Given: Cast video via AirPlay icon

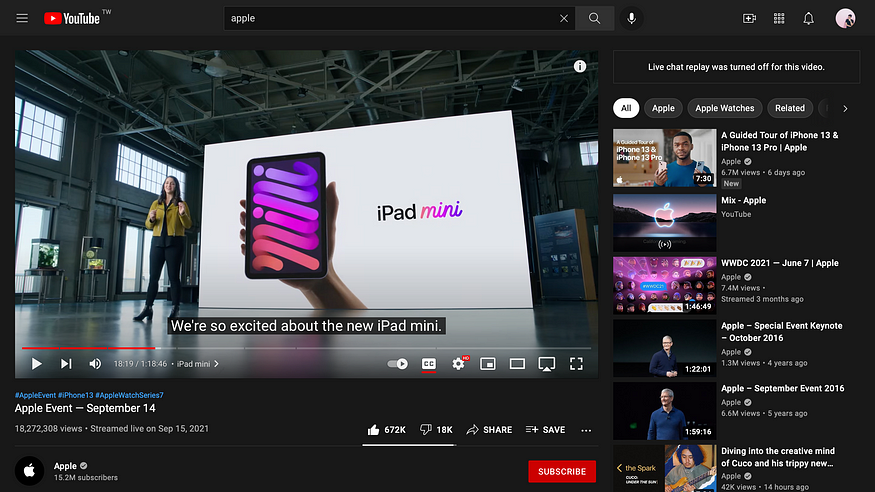Looking at the screenshot, I should pos(546,364).
